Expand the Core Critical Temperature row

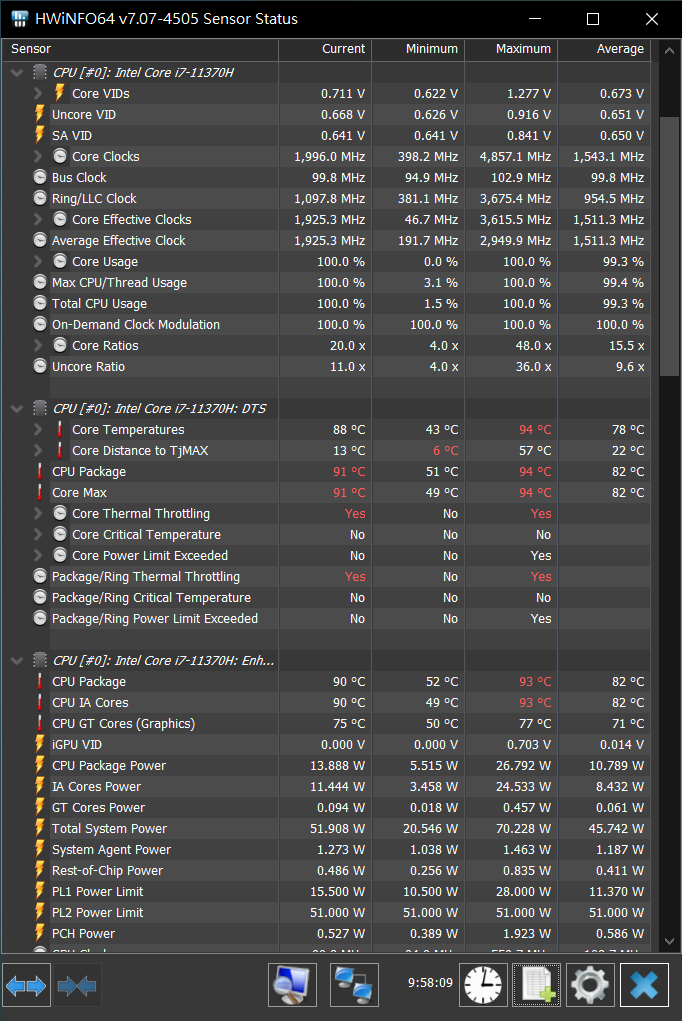(x=38, y=535)
